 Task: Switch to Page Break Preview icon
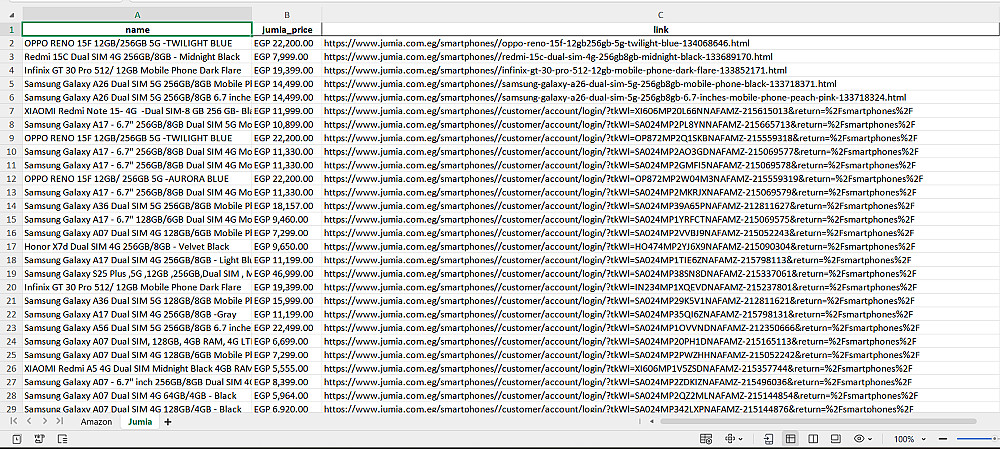835,439
